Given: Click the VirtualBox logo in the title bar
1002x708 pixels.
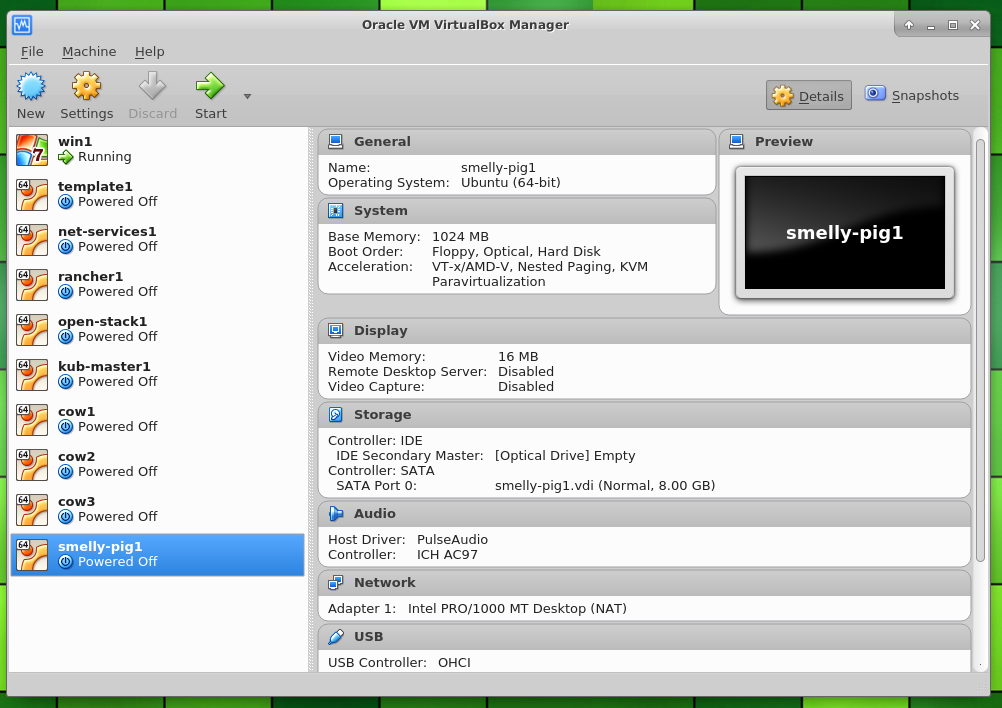Looking at the screenshot, I should tap(22, 25).
